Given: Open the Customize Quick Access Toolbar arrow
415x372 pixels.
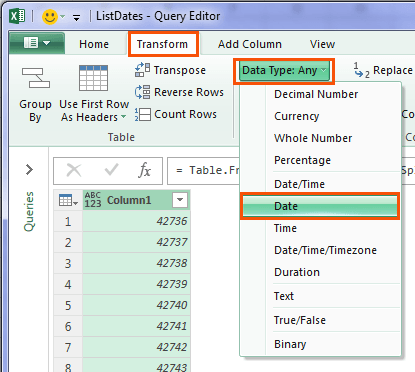Looking at the screenshot, I should (x=77, y=18).
